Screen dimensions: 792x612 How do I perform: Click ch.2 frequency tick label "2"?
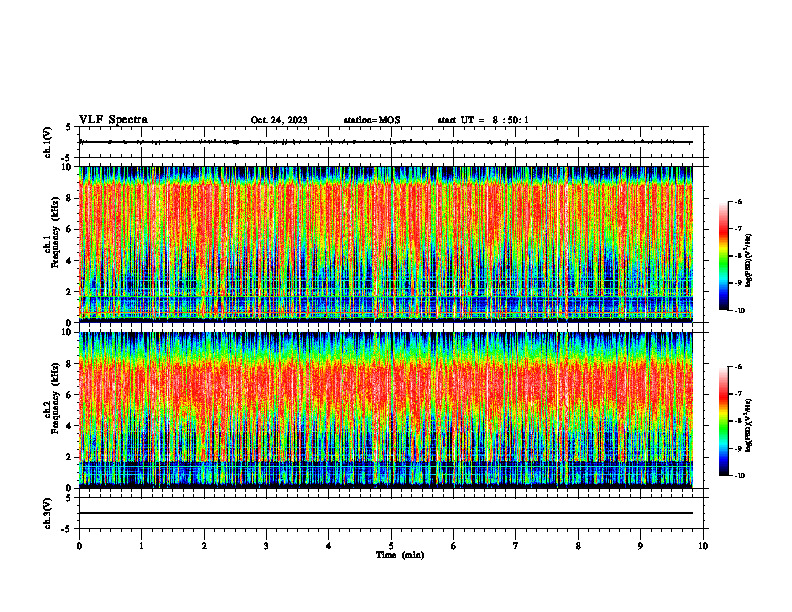(x=69, y=457)
